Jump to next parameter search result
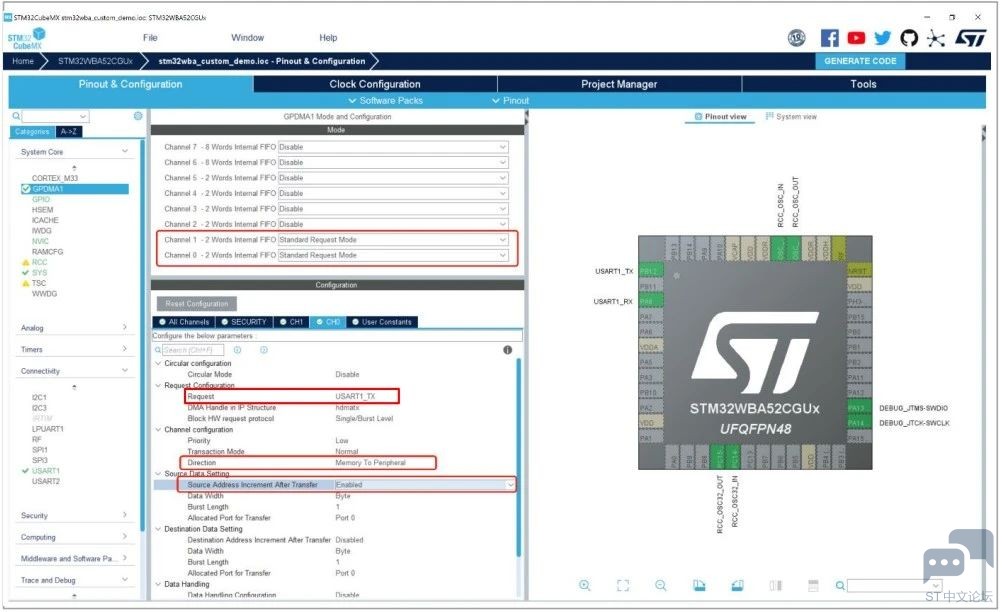1002x612 pixels. click(x=264, y=350)
